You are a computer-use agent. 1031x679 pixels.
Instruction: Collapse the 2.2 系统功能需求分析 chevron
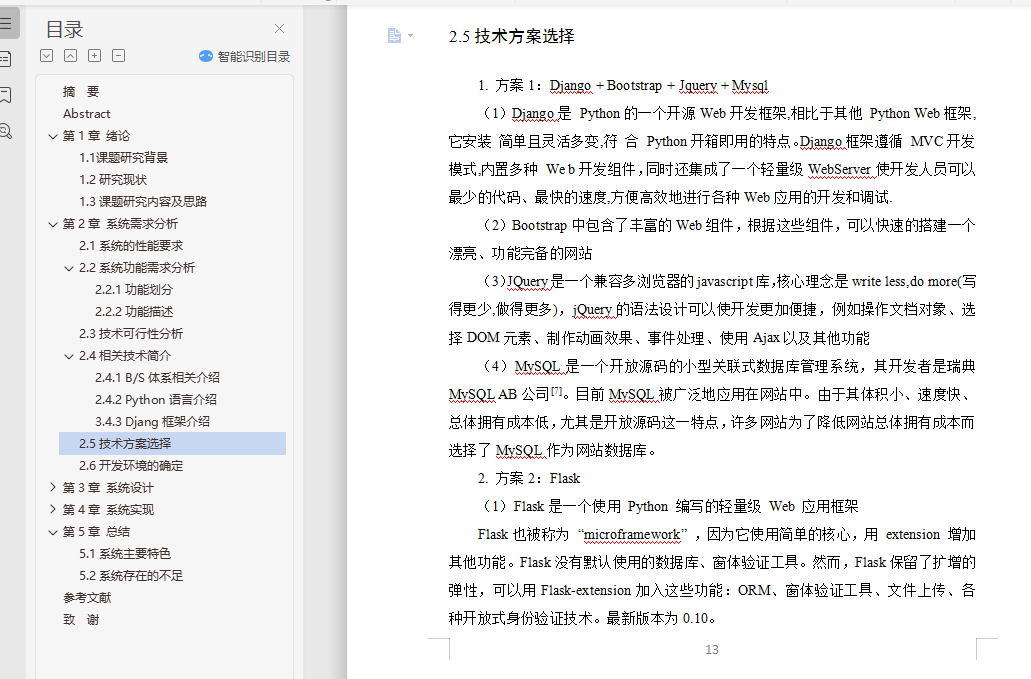click(x=68, y=268)
